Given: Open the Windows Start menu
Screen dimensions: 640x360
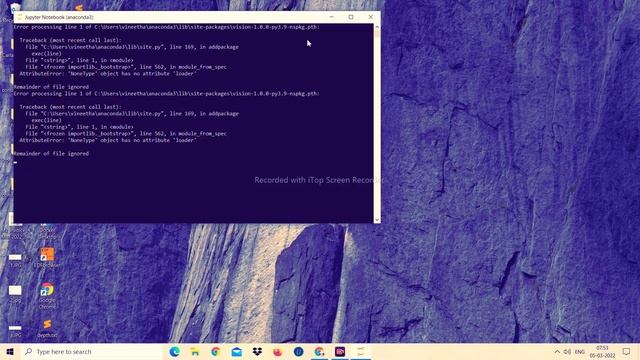Looking at the screenshot, I should click(x=10, y=351).
